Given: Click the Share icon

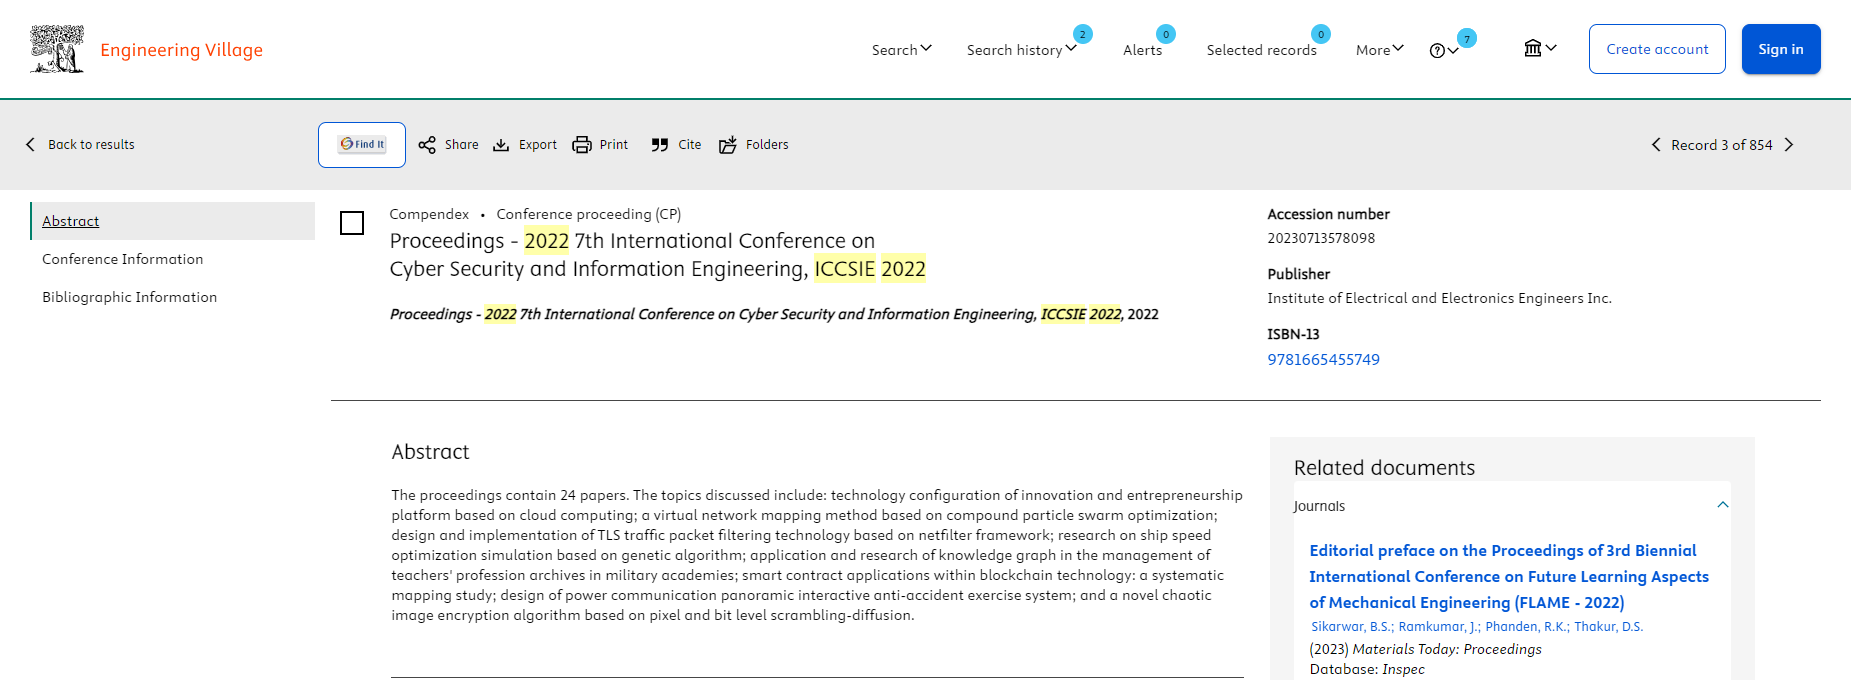Looking at the screenshot, I should 427,145.
